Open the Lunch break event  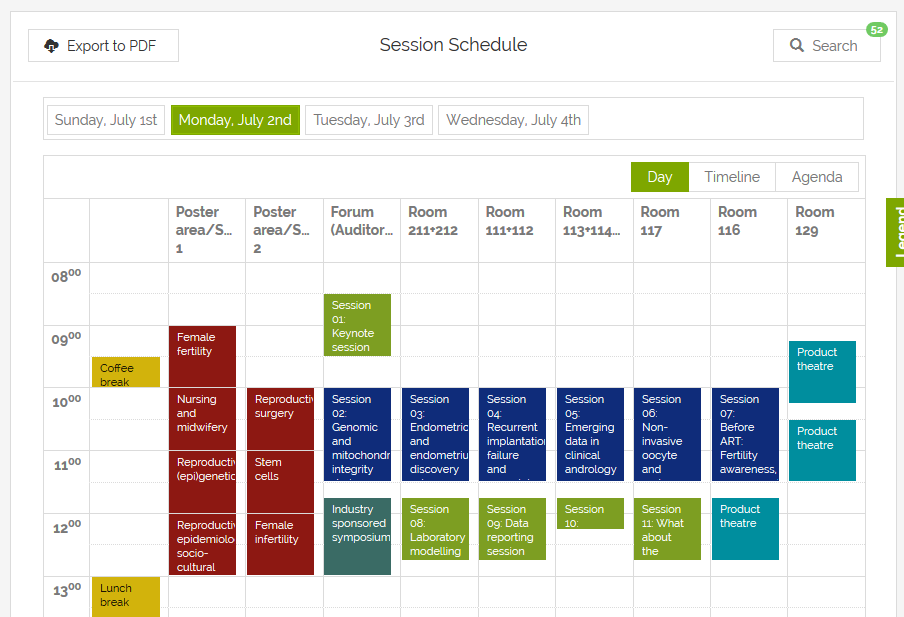[126, 595]
